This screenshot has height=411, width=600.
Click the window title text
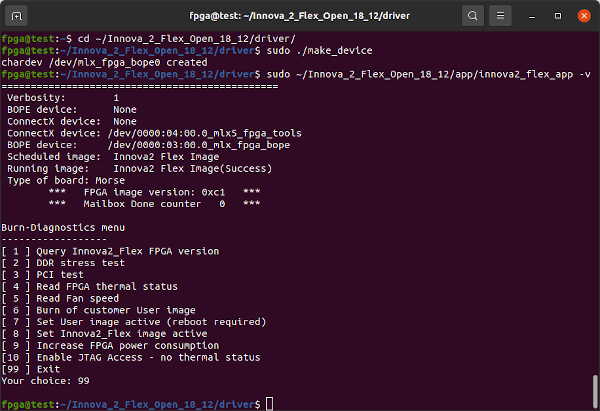pos(300,16)
